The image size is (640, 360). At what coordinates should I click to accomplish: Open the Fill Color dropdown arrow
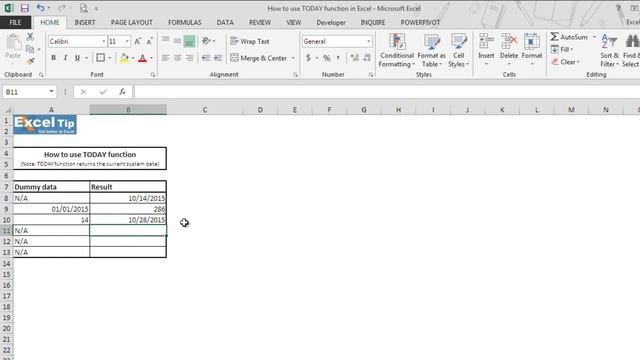133,58
